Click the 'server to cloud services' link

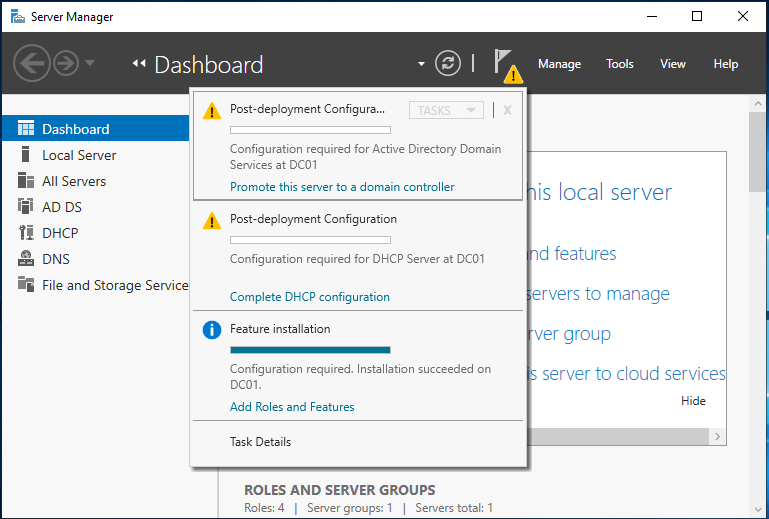[626, 374]
